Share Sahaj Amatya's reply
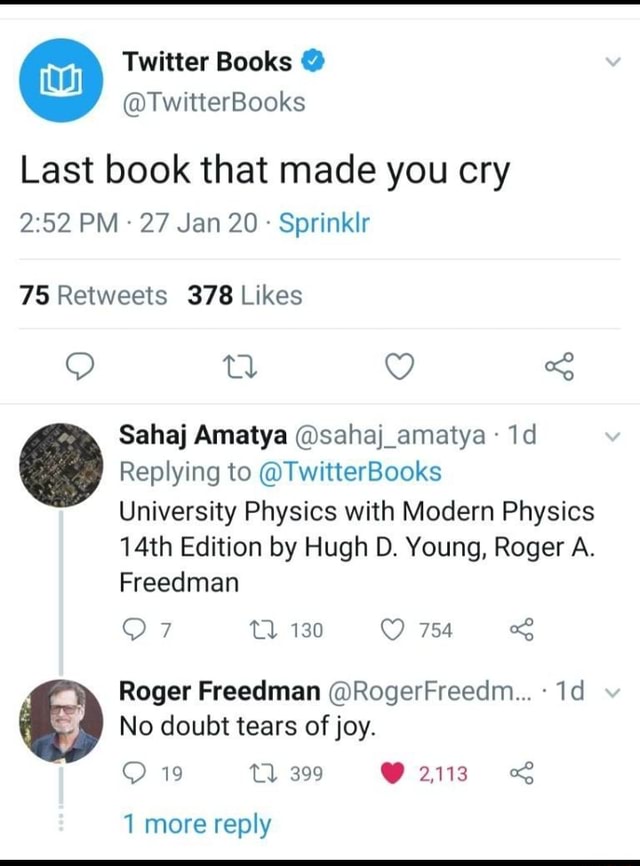 click(x=521, y=630)
